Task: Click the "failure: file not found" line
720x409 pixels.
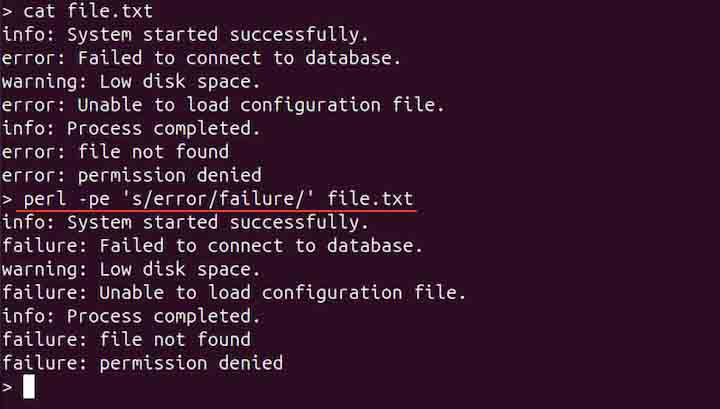Action: pos(126,340)
